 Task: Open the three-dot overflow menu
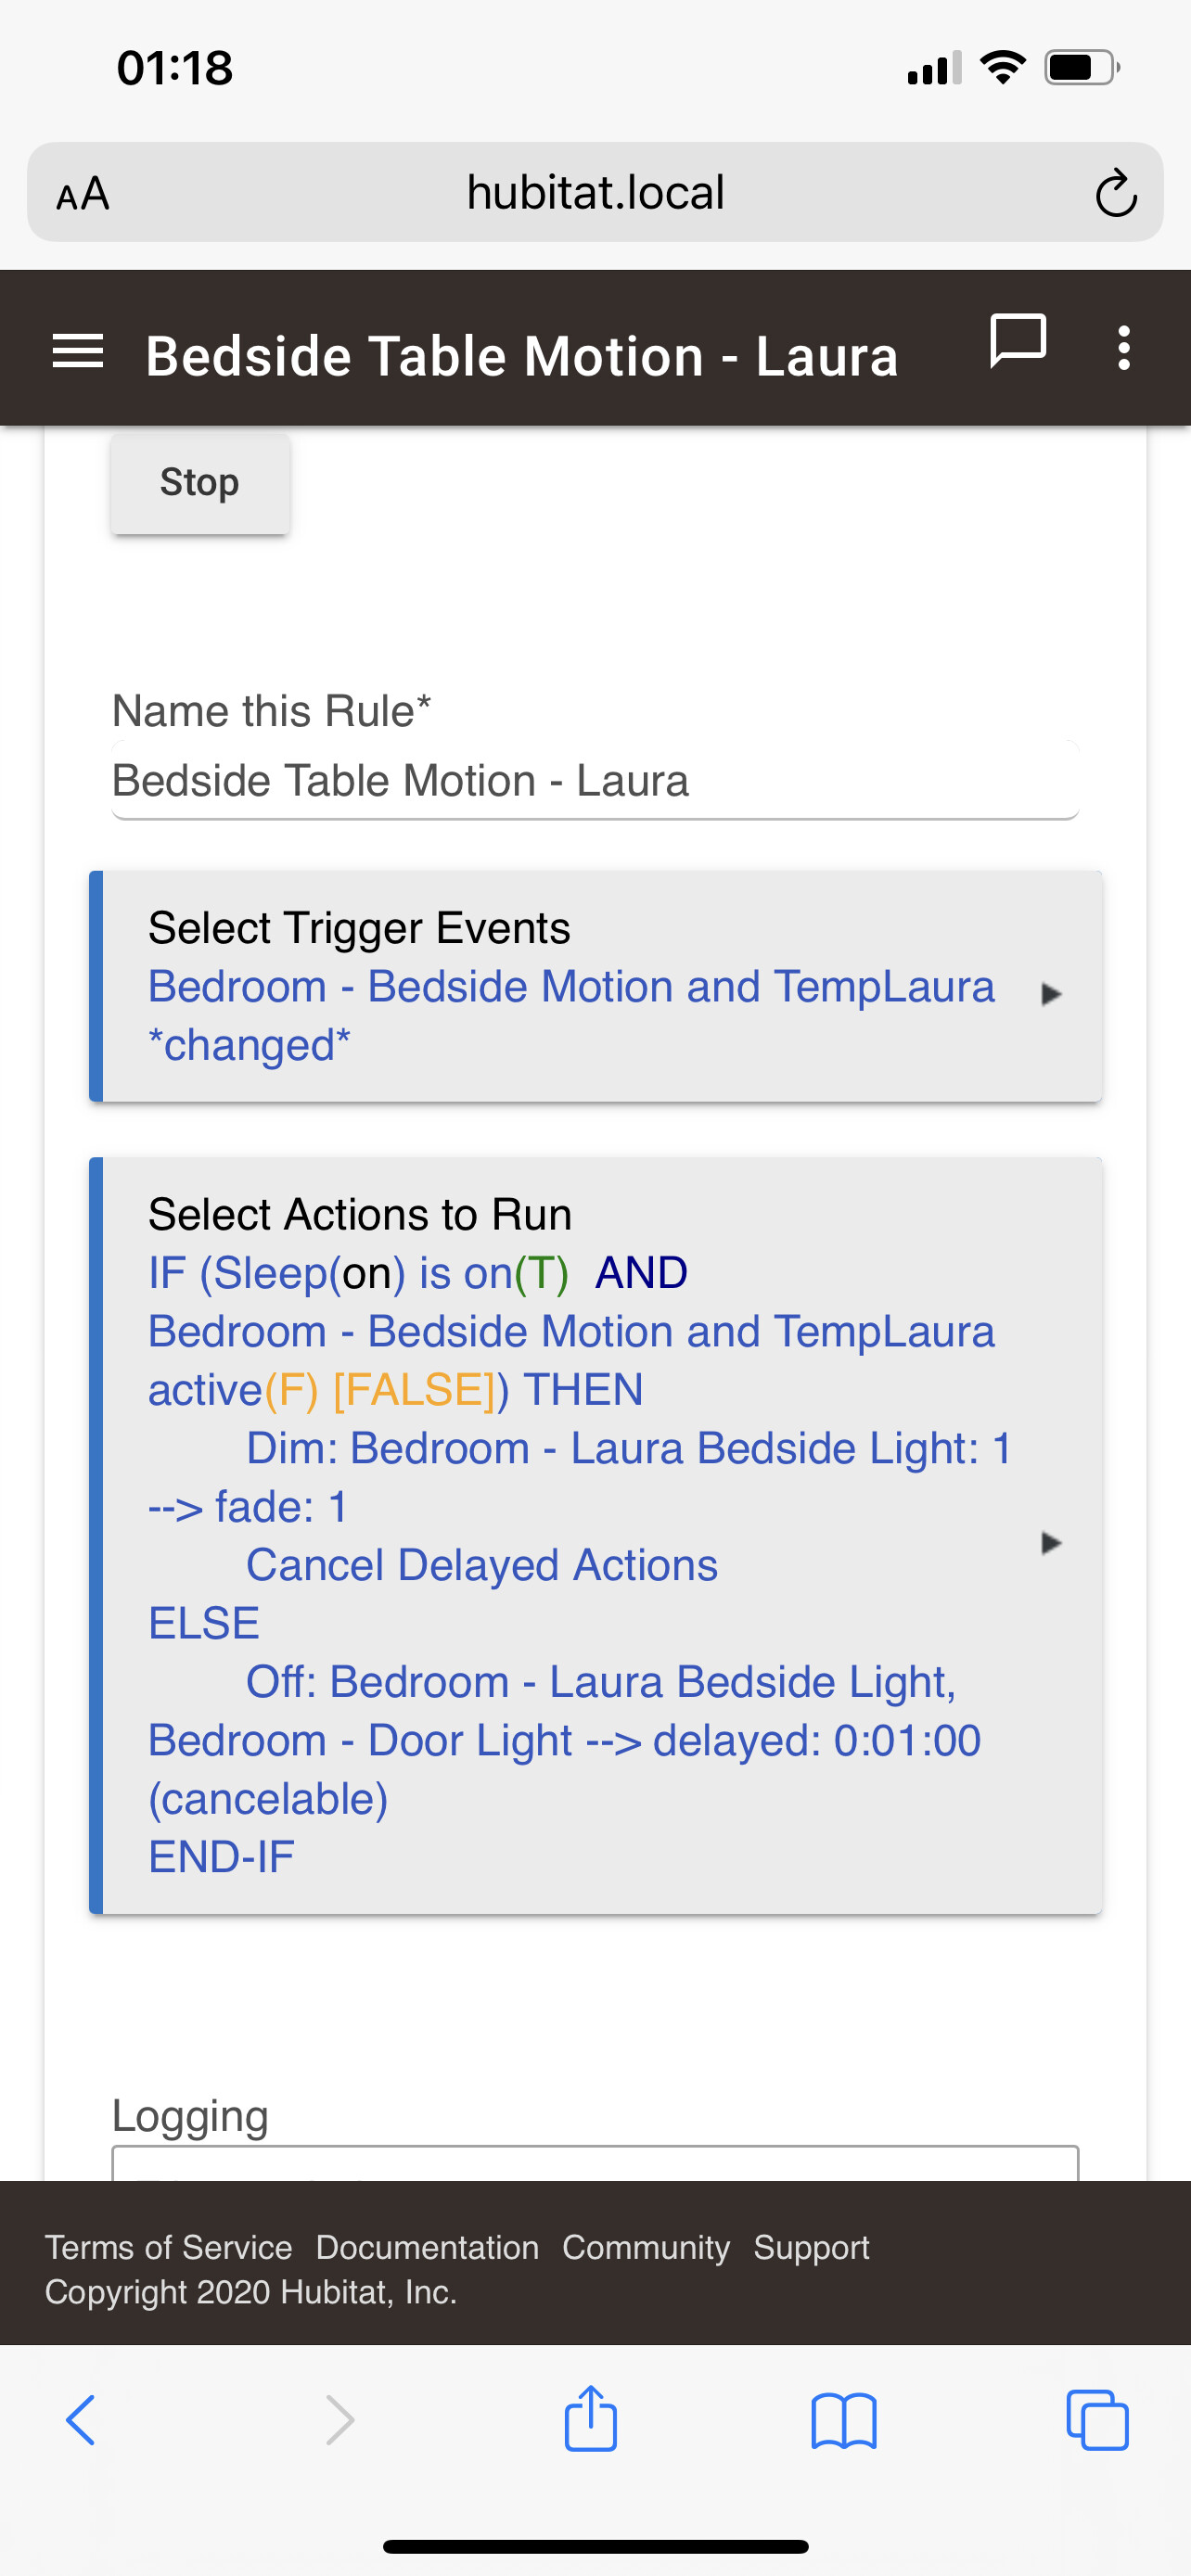coord(1124,347)
